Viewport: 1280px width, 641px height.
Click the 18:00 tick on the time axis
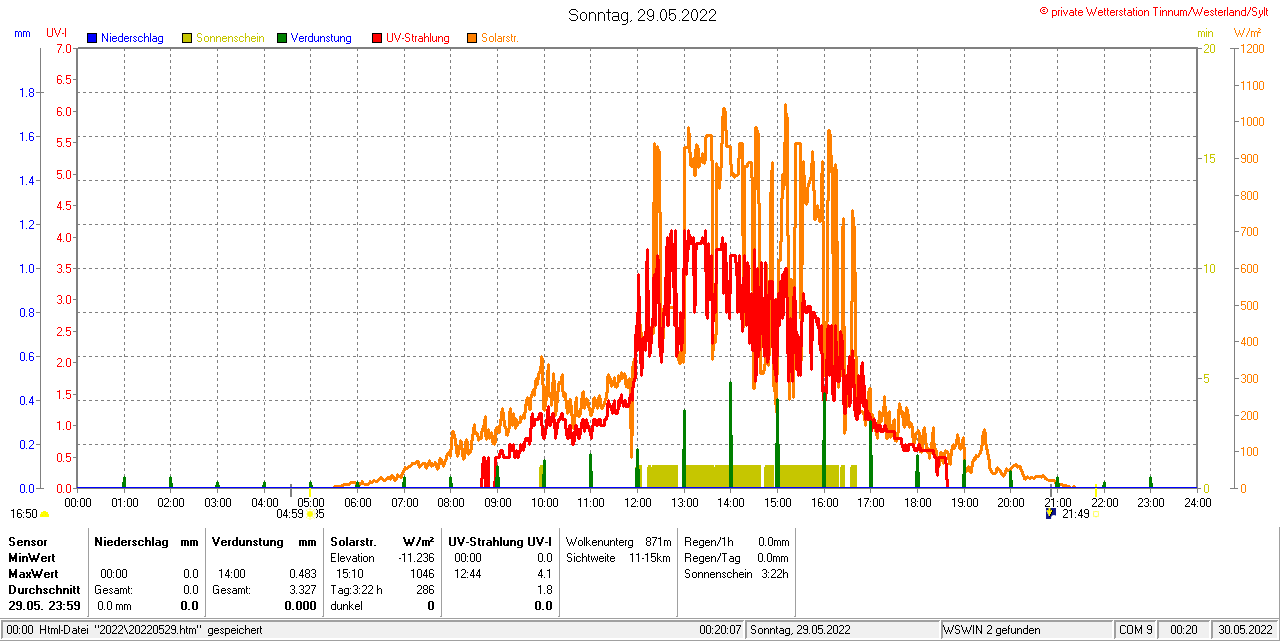click(917, 502)
